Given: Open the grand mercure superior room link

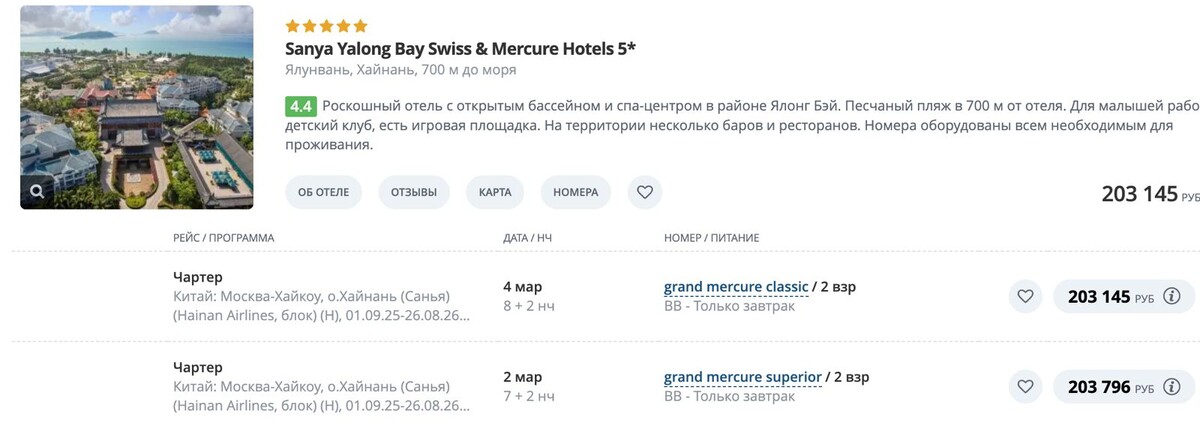Looking at the screenshot, I should (742, 377).
